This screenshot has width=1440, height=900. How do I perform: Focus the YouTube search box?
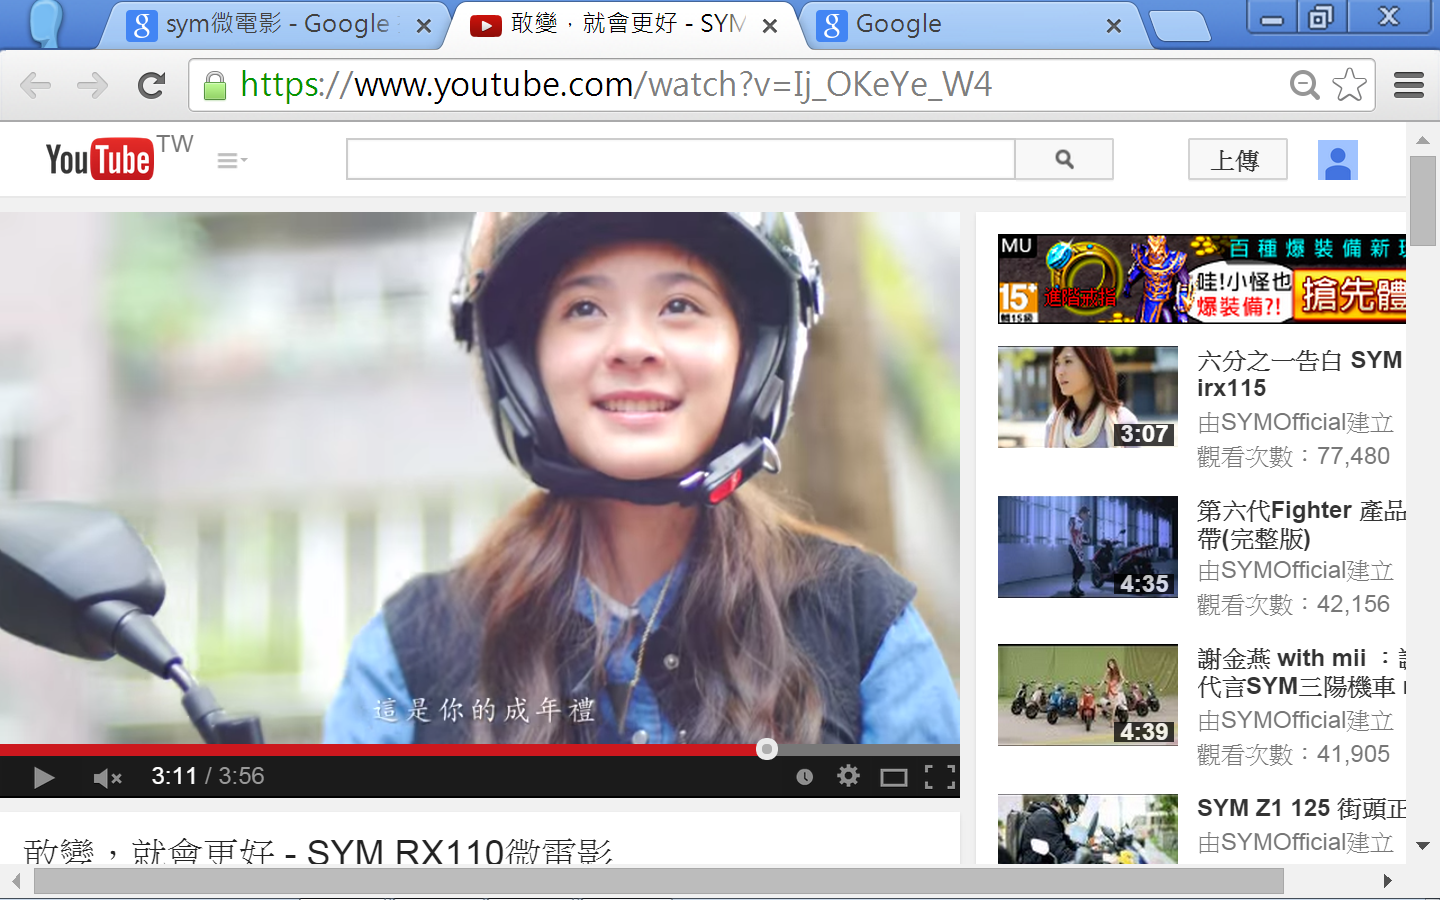pos(681,160)
